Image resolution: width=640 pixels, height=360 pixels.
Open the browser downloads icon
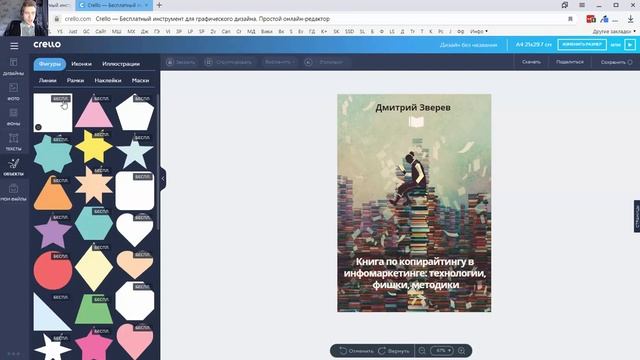coord(630,19)
